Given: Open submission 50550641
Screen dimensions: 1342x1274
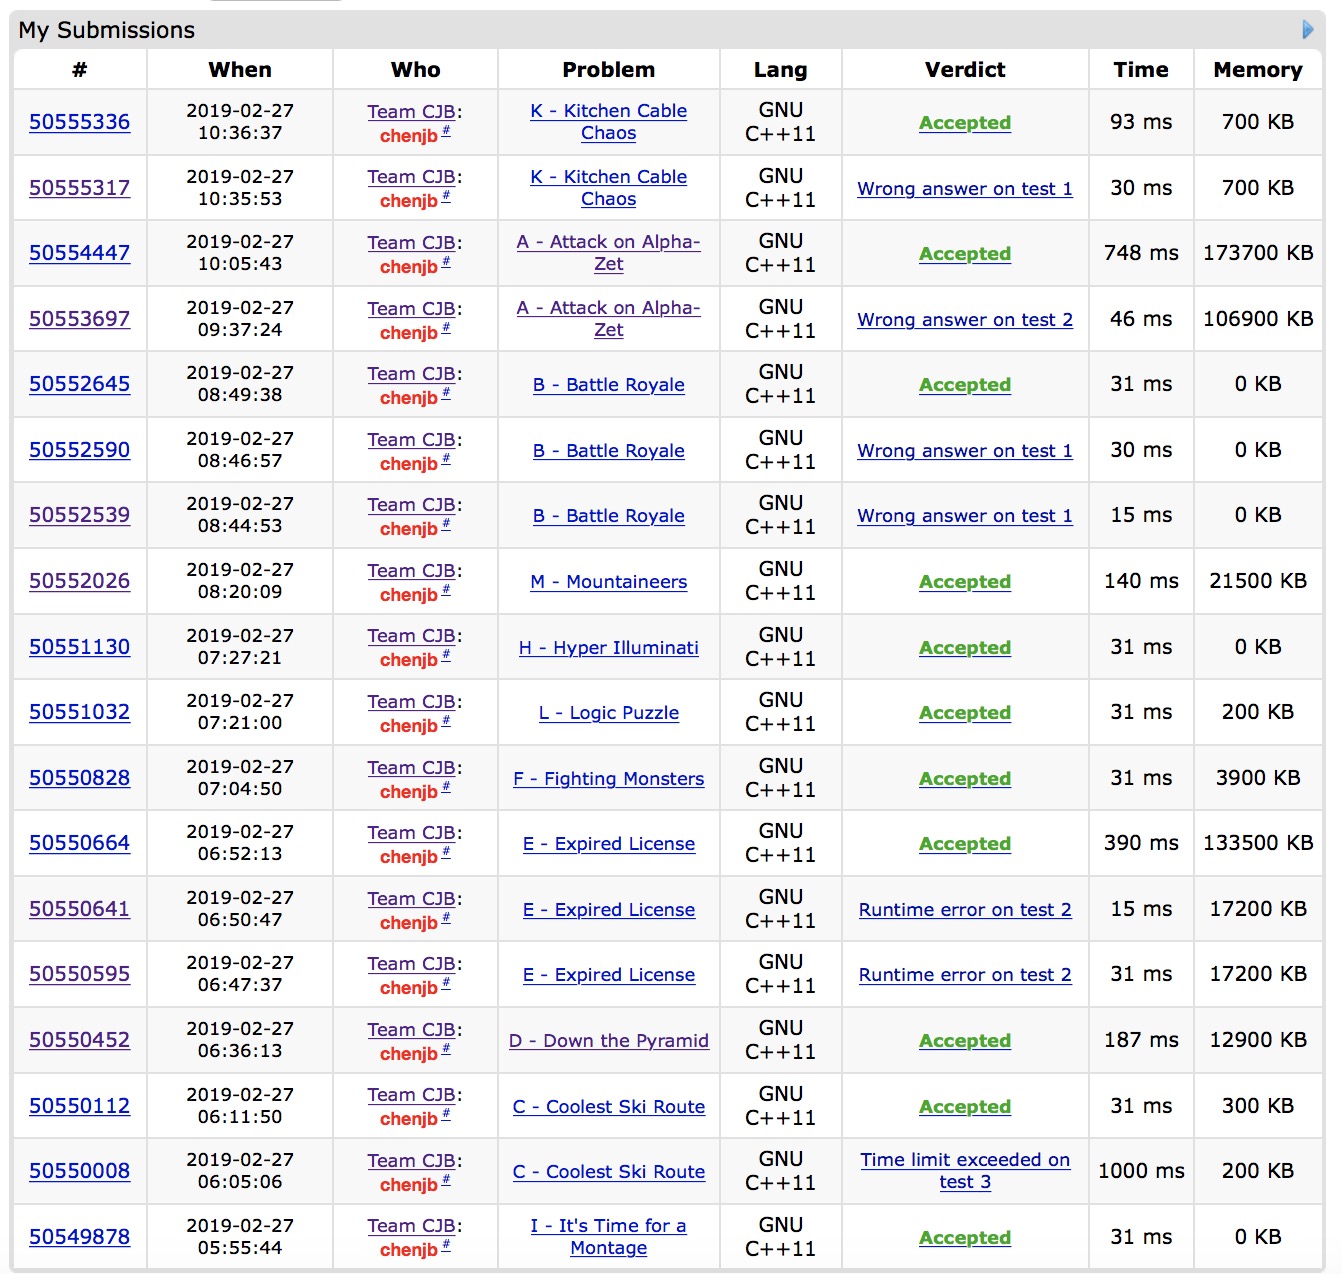Looking at the screenshot, I should pyautogui.click(x=79, y=909).
